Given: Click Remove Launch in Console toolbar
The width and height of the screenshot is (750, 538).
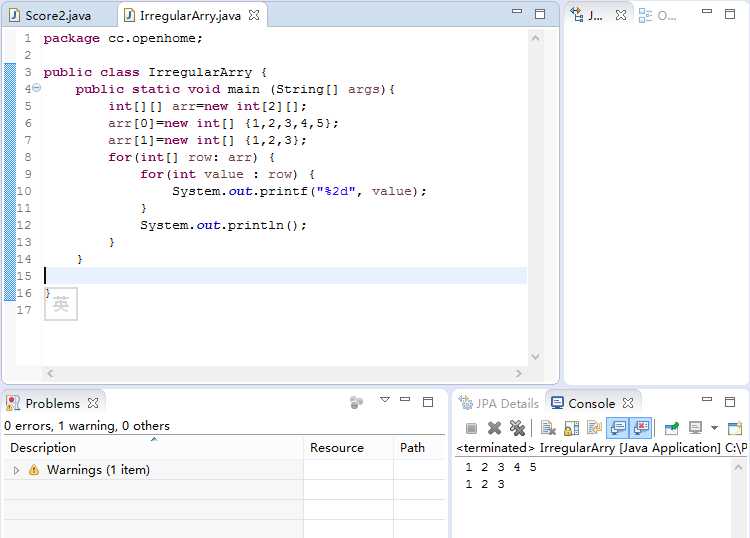Looking at the screenshot, I should coord(495,428).
